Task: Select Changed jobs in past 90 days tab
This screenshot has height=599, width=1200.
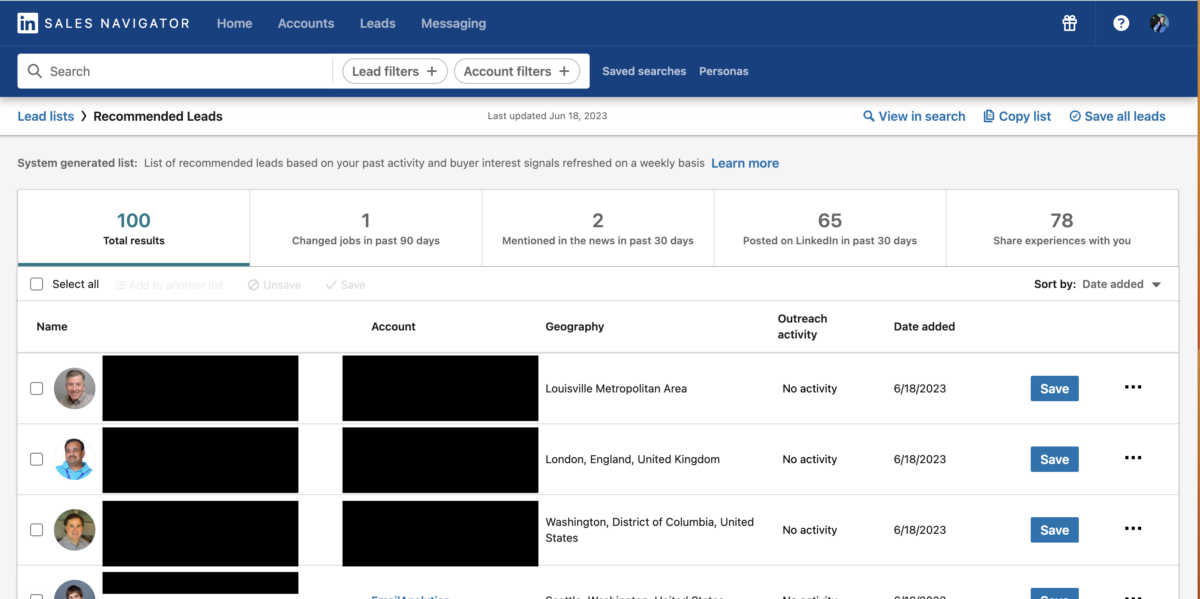Action: 366,228
